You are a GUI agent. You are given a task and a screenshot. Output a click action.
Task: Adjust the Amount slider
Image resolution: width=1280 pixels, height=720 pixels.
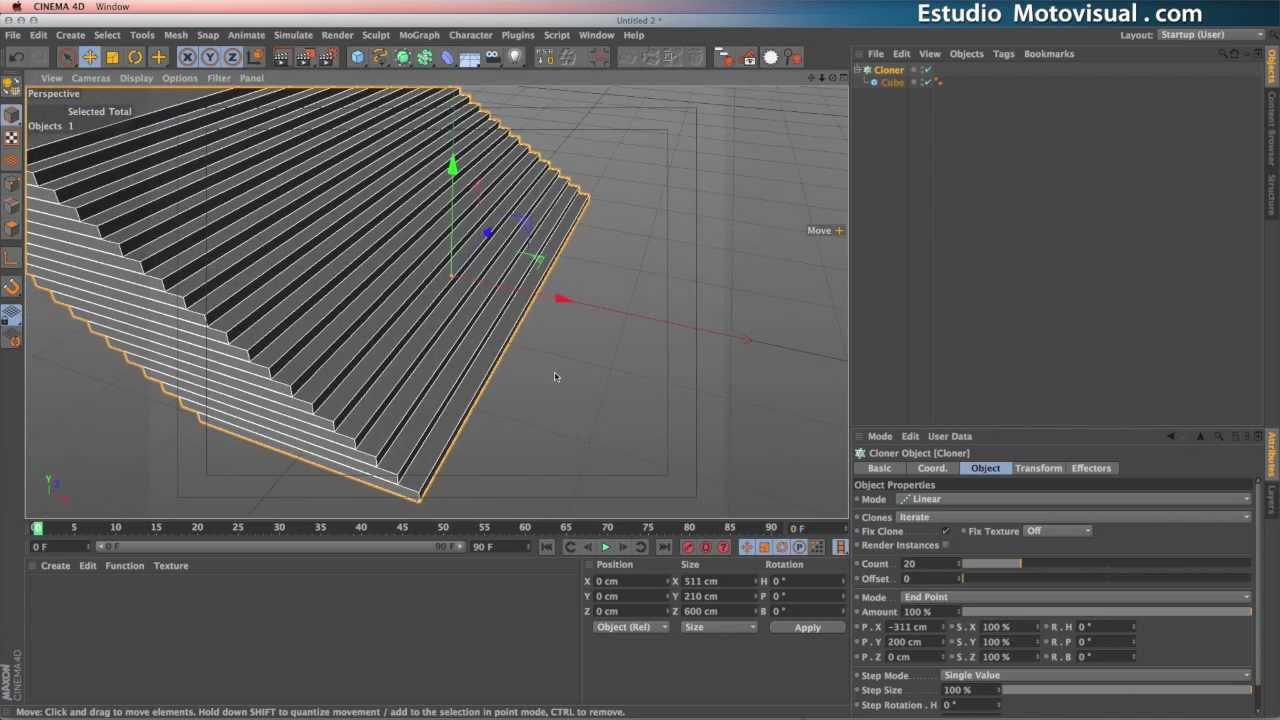[x=1106, y=612]
